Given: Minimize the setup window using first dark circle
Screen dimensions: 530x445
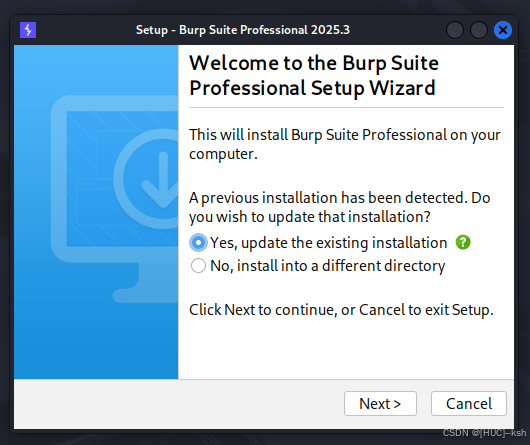Looking at the screenshot, I should coord(455,30).
